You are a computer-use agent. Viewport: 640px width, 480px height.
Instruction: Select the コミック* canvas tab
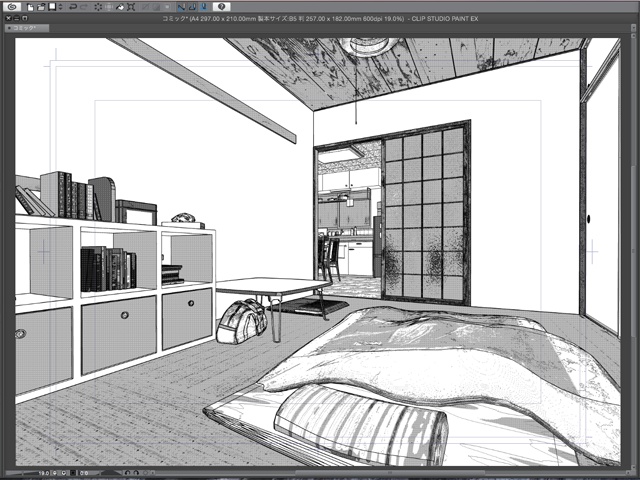tap(27, 28)
